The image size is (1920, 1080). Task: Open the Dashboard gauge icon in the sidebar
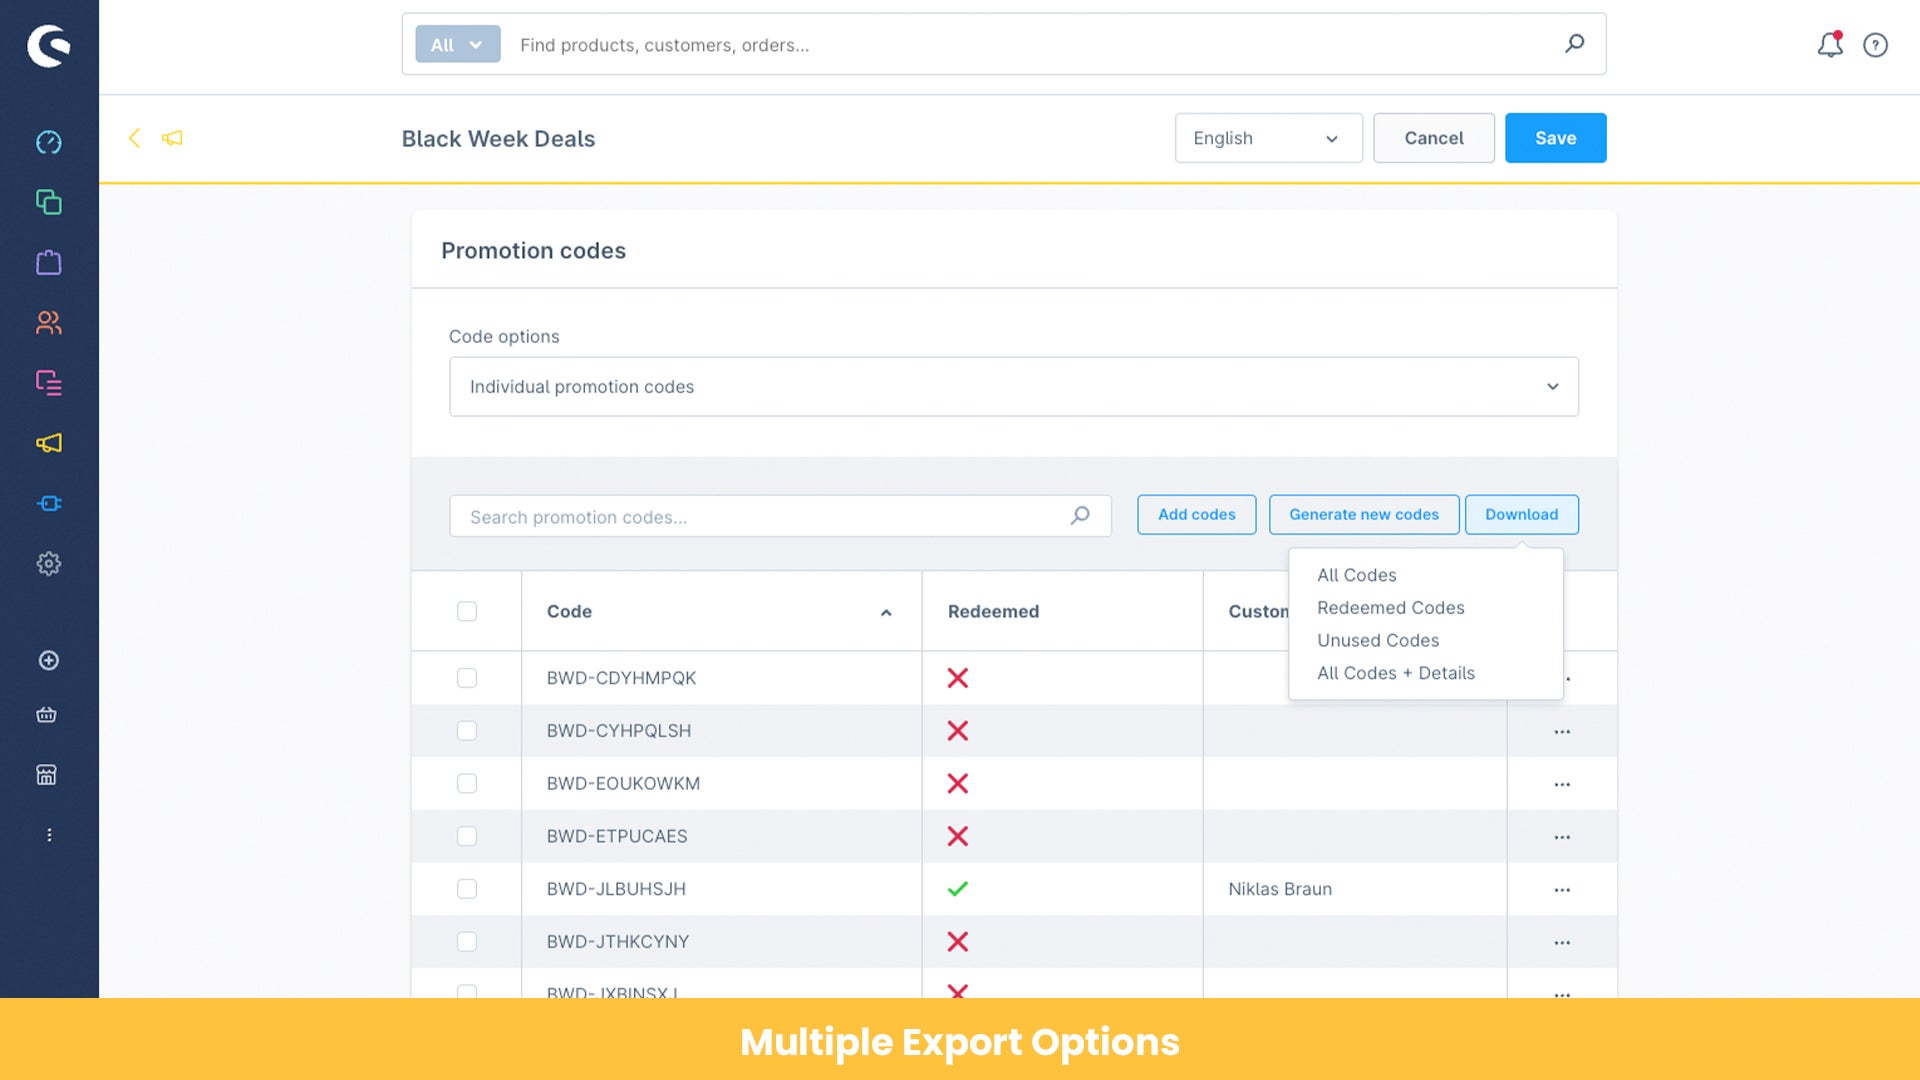coord(48,142)
